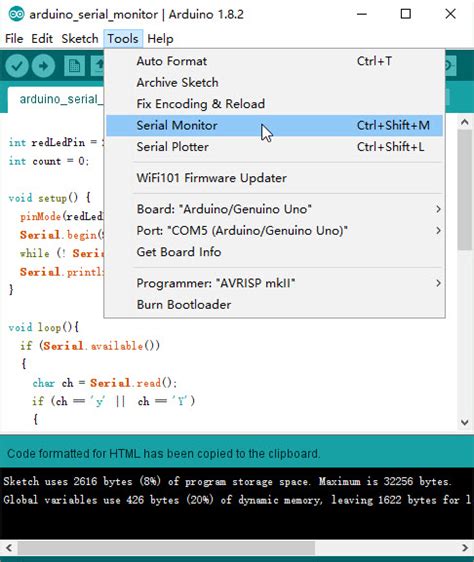Maximize the Arduino window

[406, 14]
